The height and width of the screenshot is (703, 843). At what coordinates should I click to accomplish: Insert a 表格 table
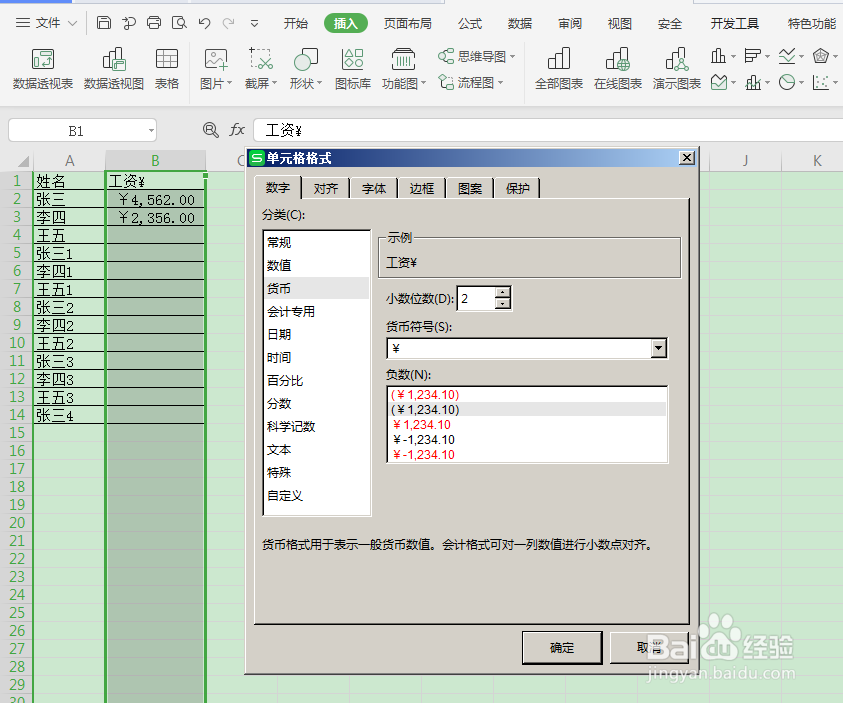pos(167,68)
